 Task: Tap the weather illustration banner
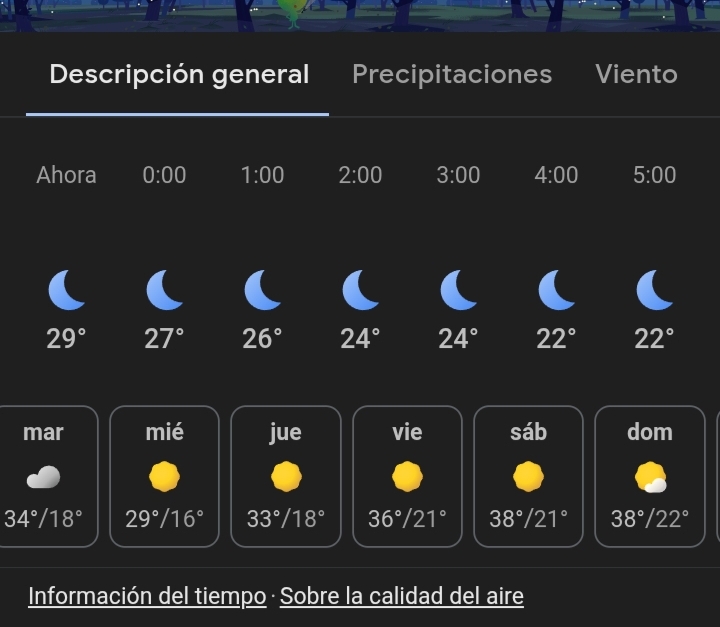point(360,16)
